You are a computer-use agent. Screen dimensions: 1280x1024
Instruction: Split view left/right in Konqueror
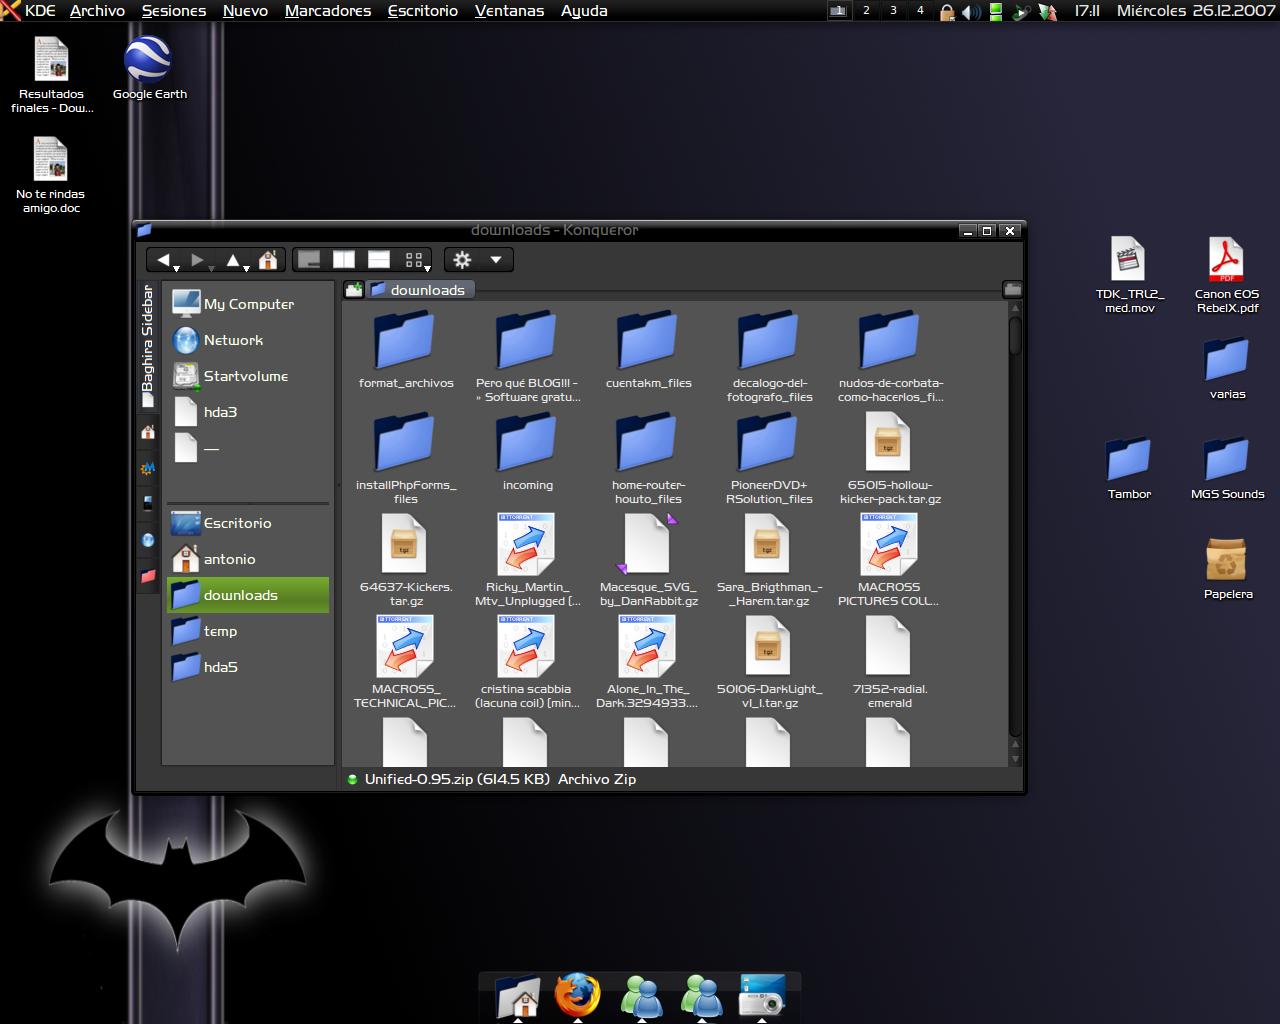point(344,260)
